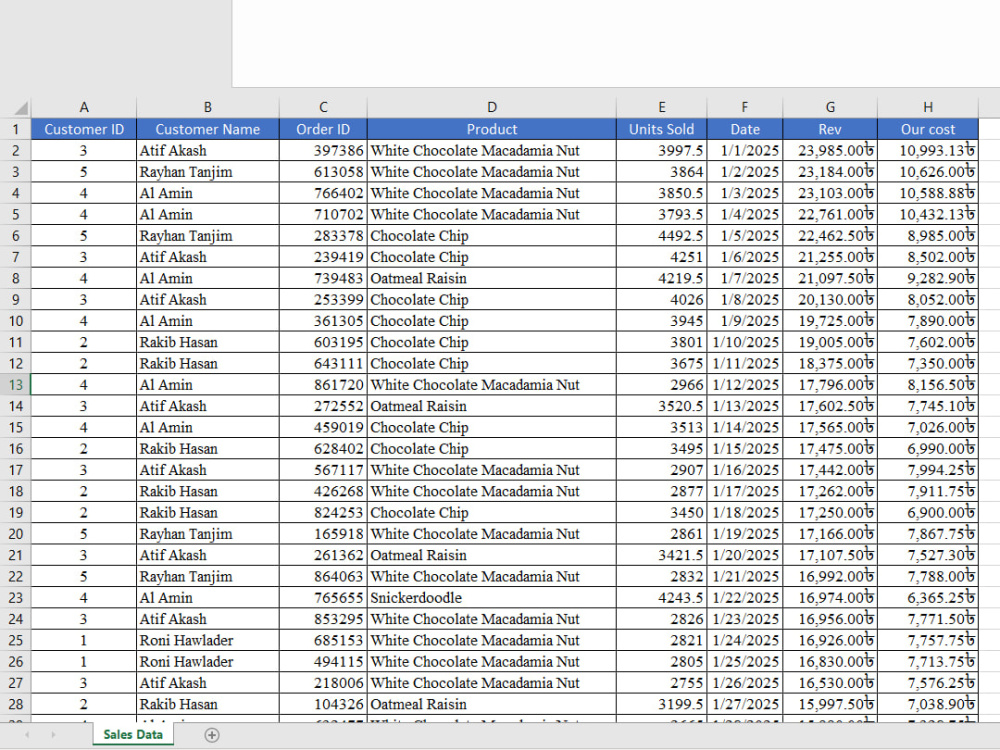
Task: Select Snickerdoodle product cell
Action: pos(492,598)
